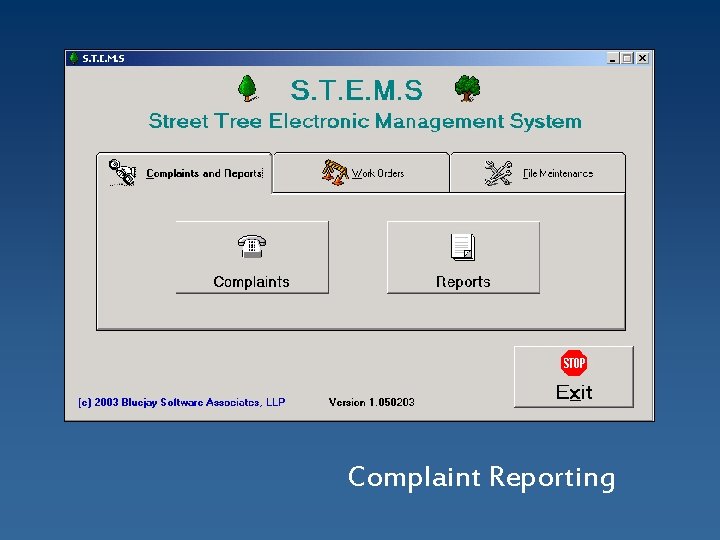Open the Reports button
Image resolution: width=720 pixels, height=540 pixels.
(463, 257)
